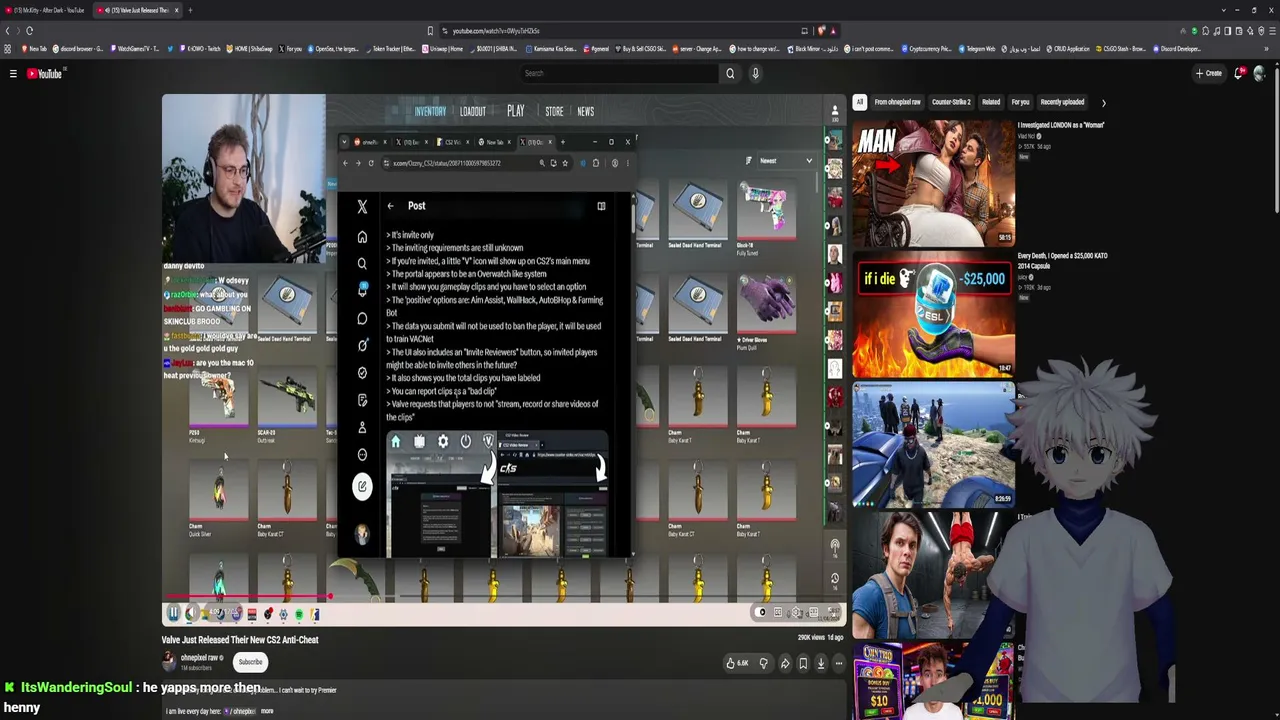Focus the browser address bar URL
Image resolution: width=1280 pixels, height=720 pixels.
[495, 31]
